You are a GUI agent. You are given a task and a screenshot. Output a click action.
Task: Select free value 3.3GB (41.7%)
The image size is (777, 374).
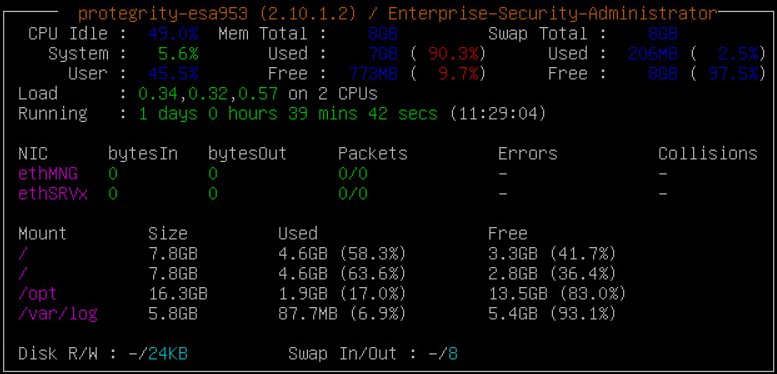click(x=553, y=254)
